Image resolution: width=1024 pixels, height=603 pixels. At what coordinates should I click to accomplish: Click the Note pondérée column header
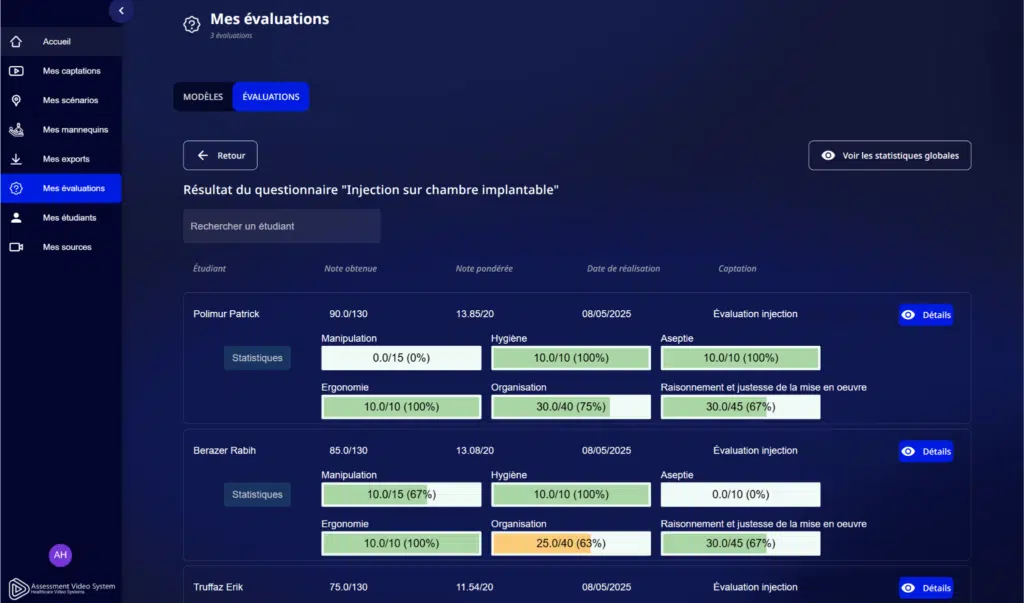(484, 269)
